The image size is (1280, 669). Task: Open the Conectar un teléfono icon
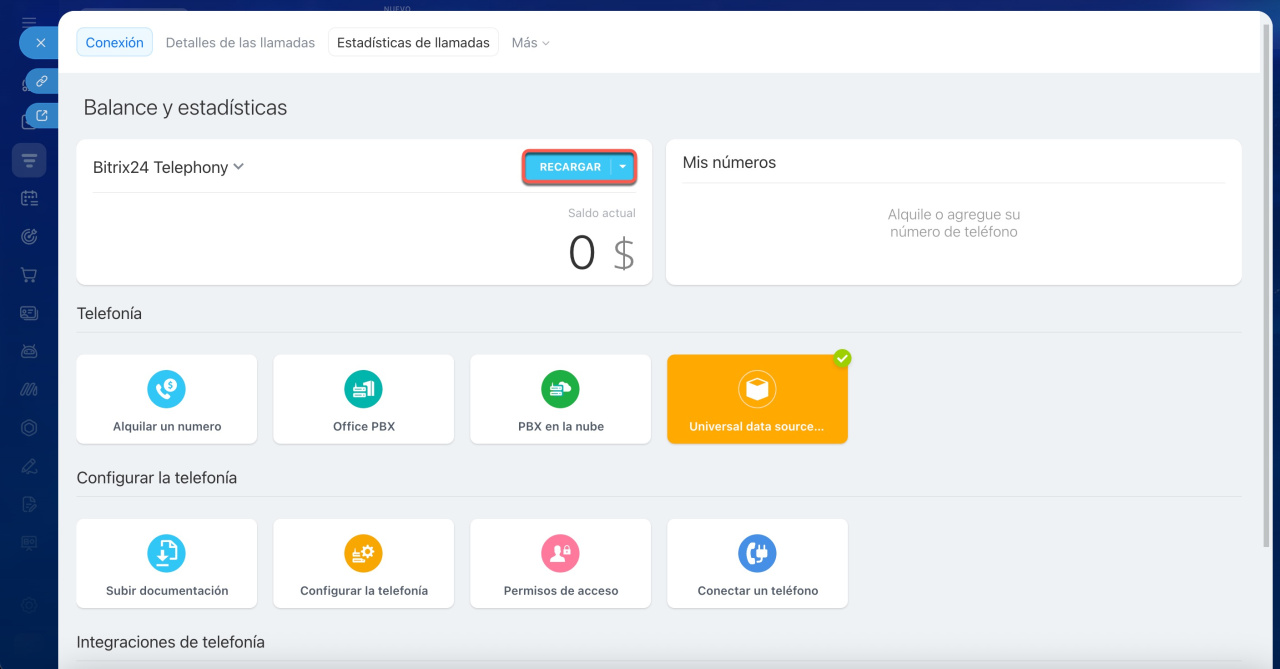[757, 553]
